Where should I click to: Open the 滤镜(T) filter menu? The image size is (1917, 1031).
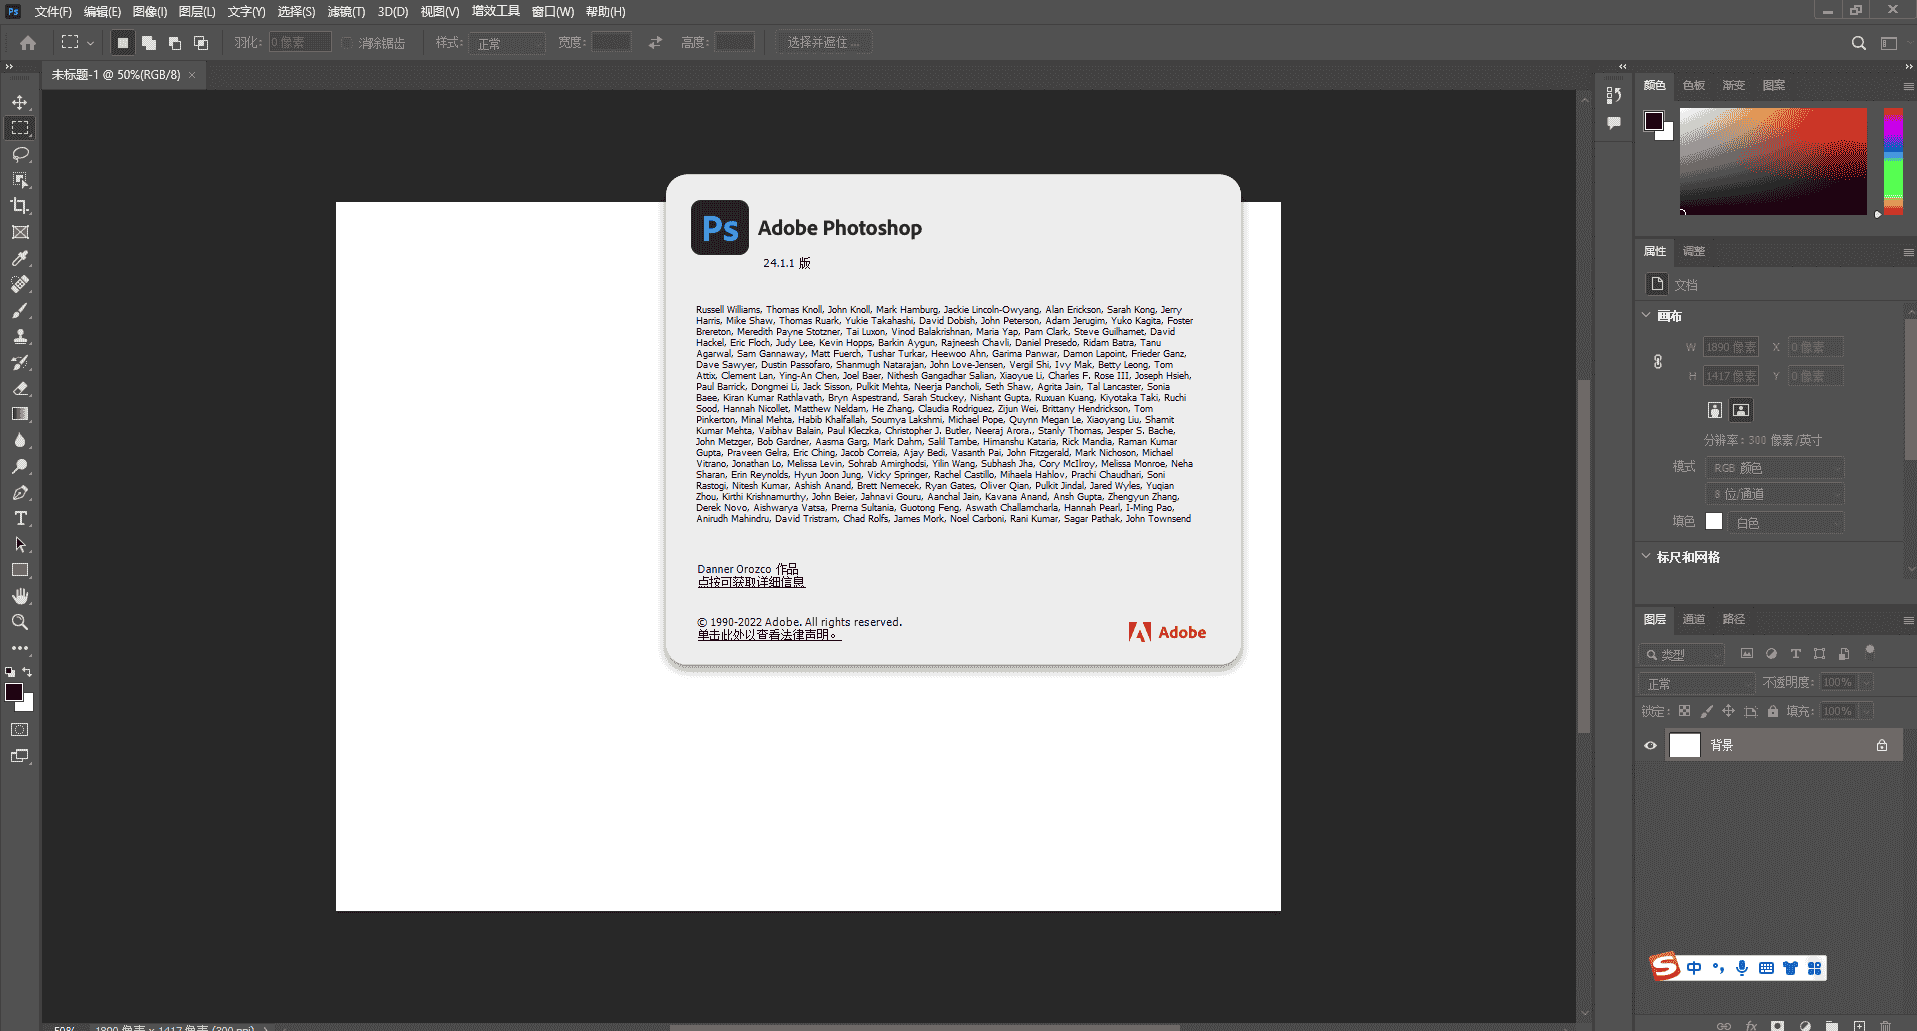tap(346, 12)
